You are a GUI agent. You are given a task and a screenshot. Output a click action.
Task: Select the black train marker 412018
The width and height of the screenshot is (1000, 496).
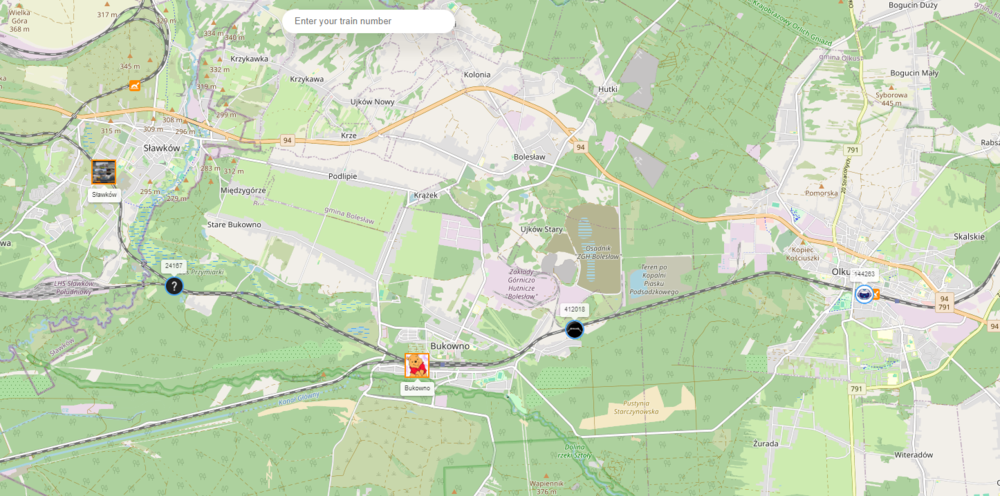tap(574, 329)
